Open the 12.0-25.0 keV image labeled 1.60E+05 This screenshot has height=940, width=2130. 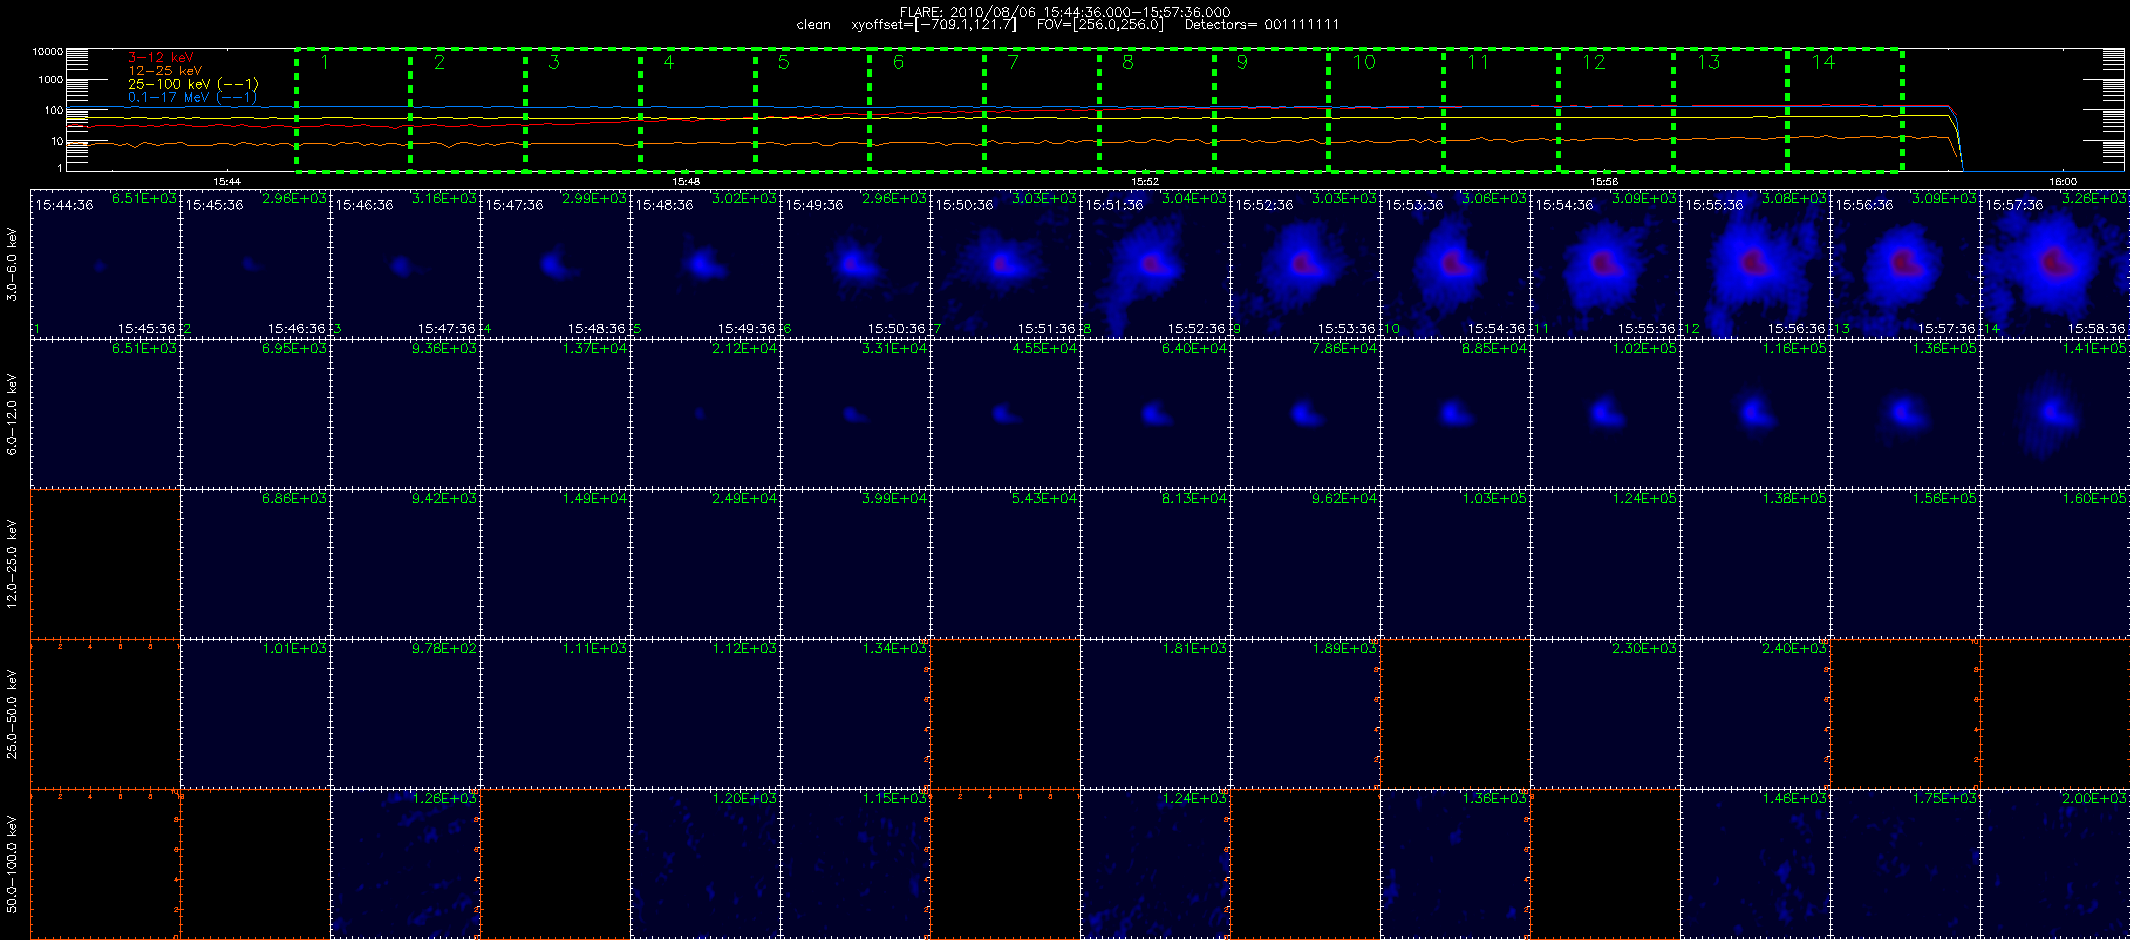click(2055, 564)
